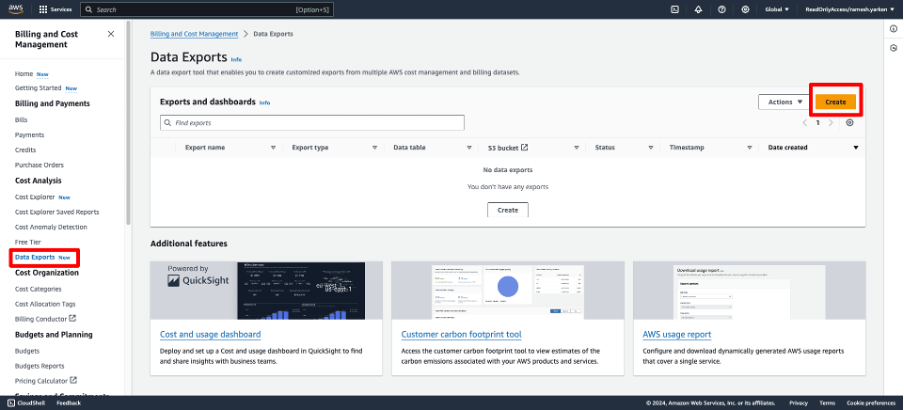Open Credits in sidebar
The image size is (904, 410).
click(x=25, y=150)
